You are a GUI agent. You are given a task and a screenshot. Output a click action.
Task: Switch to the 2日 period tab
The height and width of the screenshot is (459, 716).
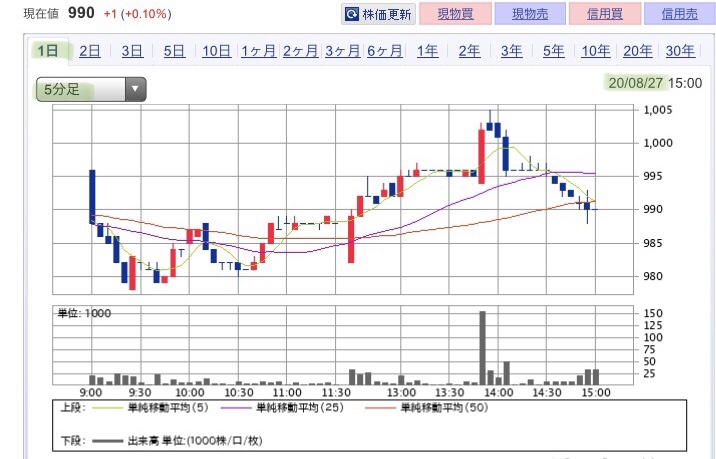[90, 51]
